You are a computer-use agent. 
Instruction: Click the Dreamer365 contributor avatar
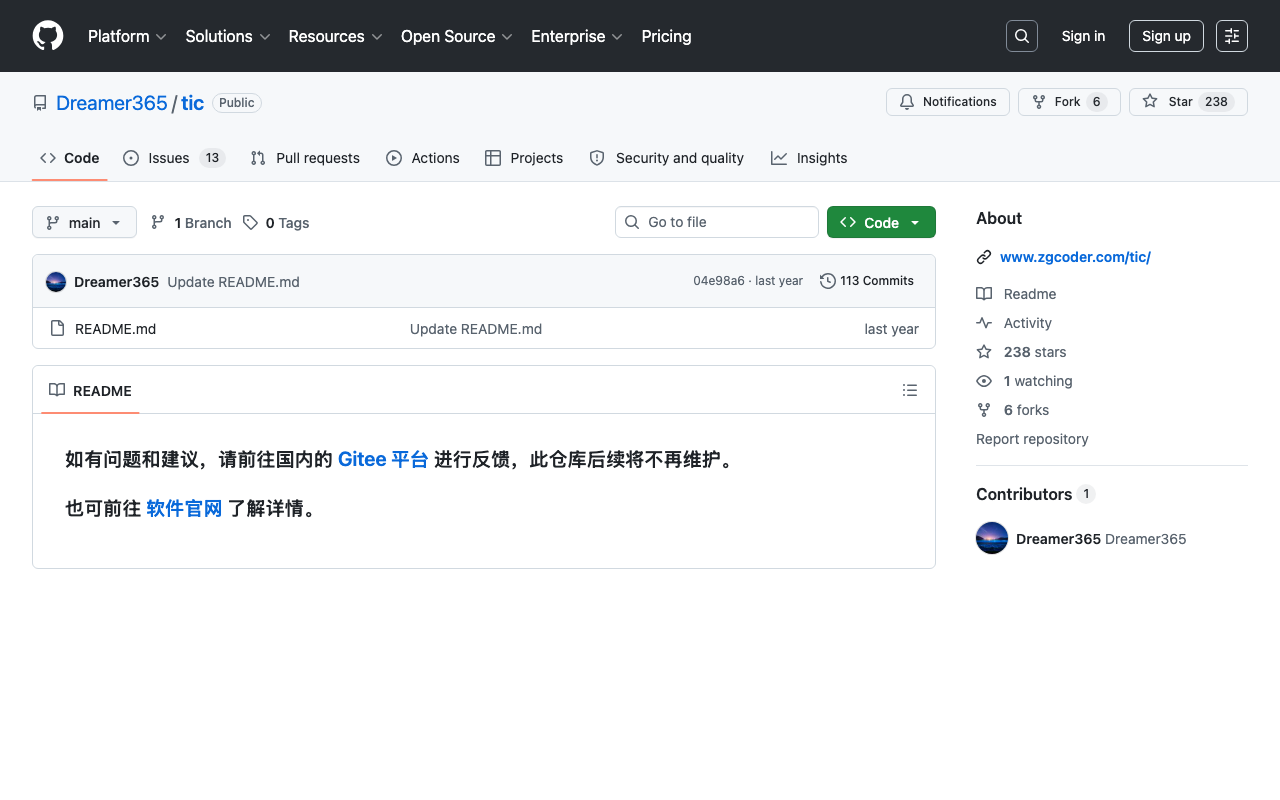(x=992, y=538)
